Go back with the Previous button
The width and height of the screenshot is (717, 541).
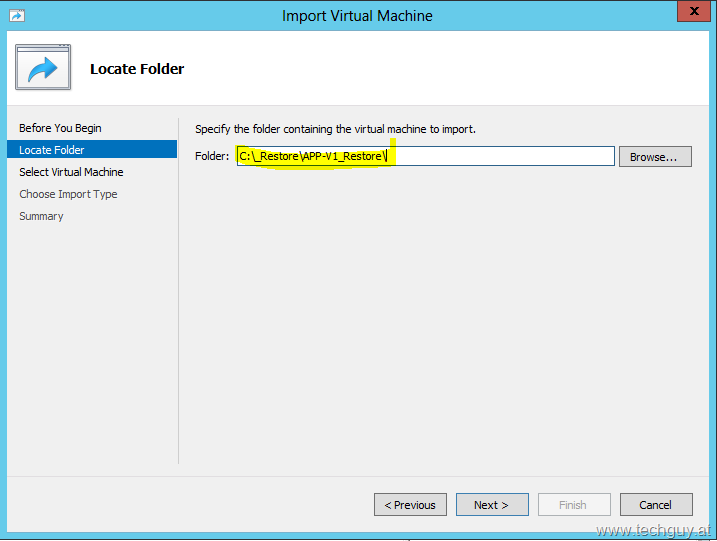pyautogui.click(x=410, y=505)
